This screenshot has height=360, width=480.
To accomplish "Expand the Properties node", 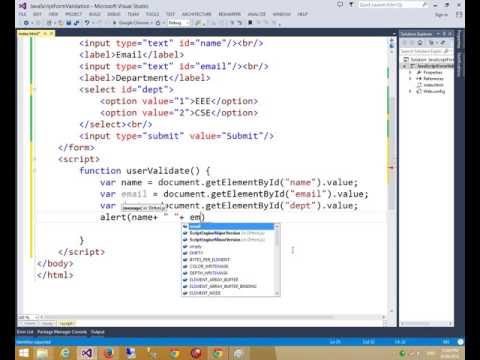I will click(x=410, y=72).
